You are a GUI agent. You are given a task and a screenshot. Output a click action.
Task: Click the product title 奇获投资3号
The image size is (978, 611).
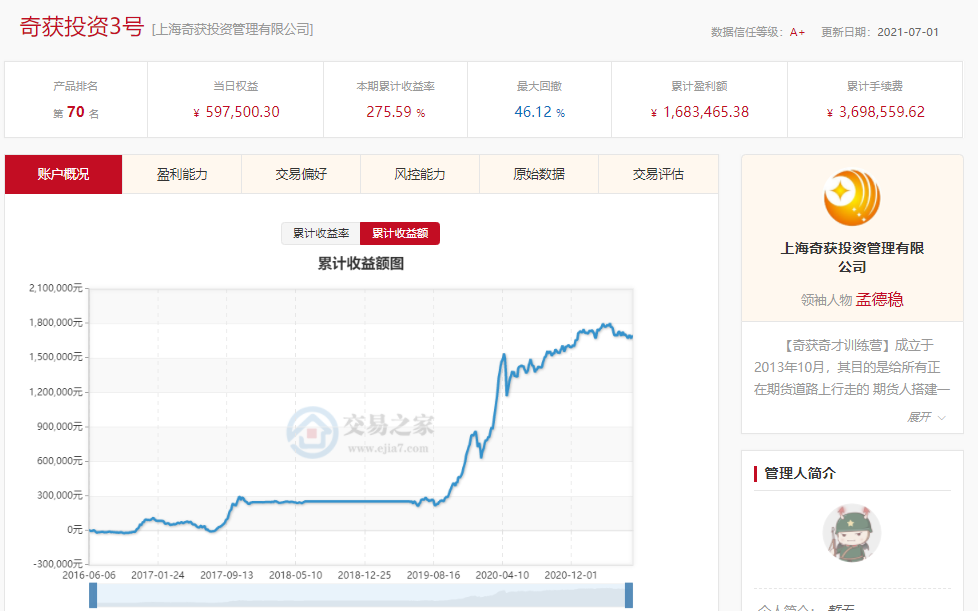(x=82, y=27)
